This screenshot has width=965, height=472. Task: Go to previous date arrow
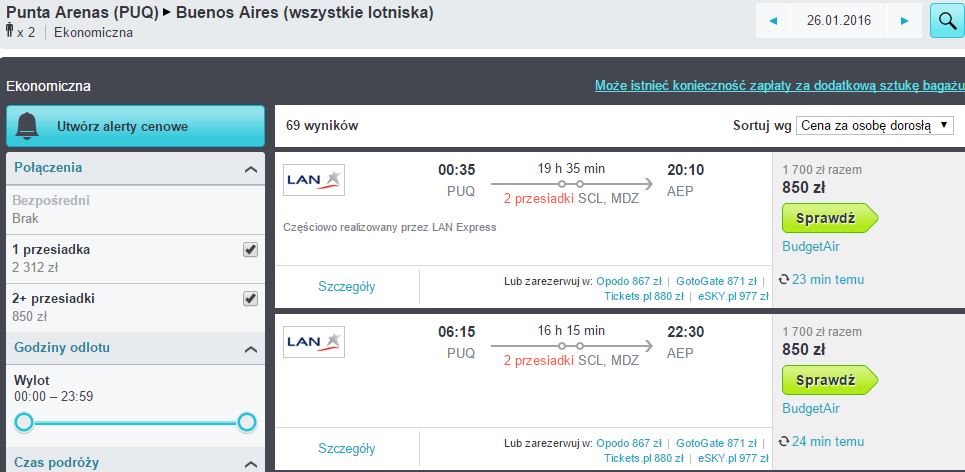(774, 21)
